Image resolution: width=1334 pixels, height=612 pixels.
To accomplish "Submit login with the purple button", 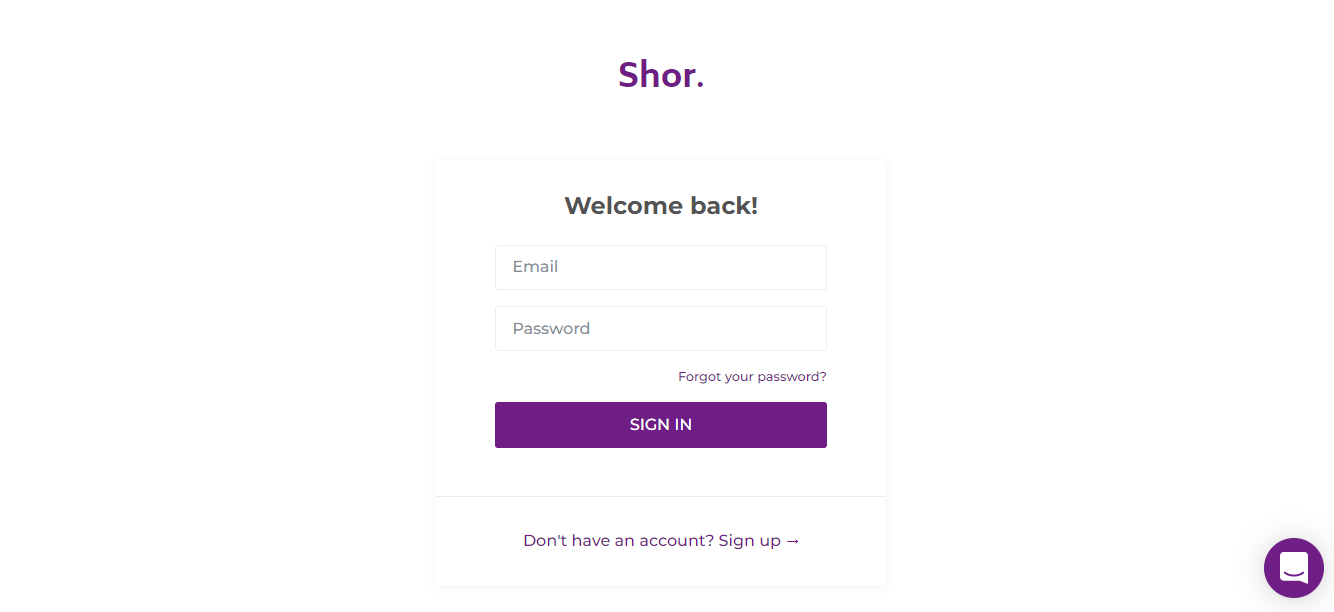I will (660, 425).
